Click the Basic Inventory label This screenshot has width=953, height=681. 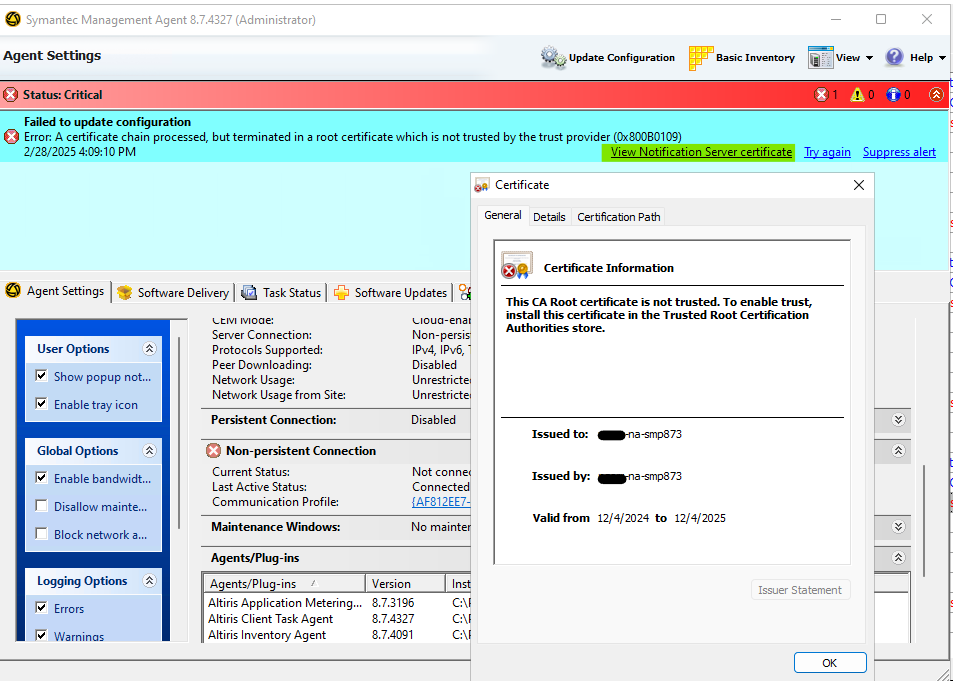[755, 58]
